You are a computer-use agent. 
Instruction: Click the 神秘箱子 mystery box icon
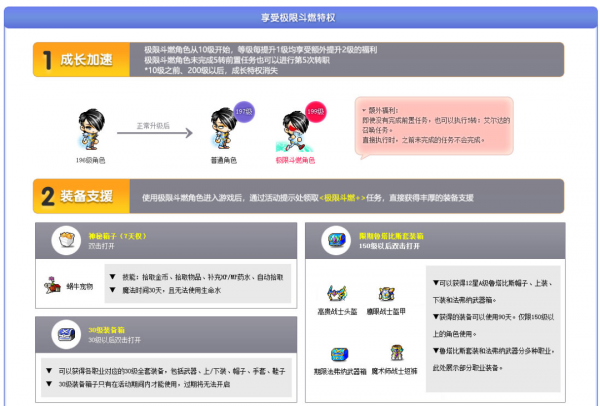(x=66, y=241)
